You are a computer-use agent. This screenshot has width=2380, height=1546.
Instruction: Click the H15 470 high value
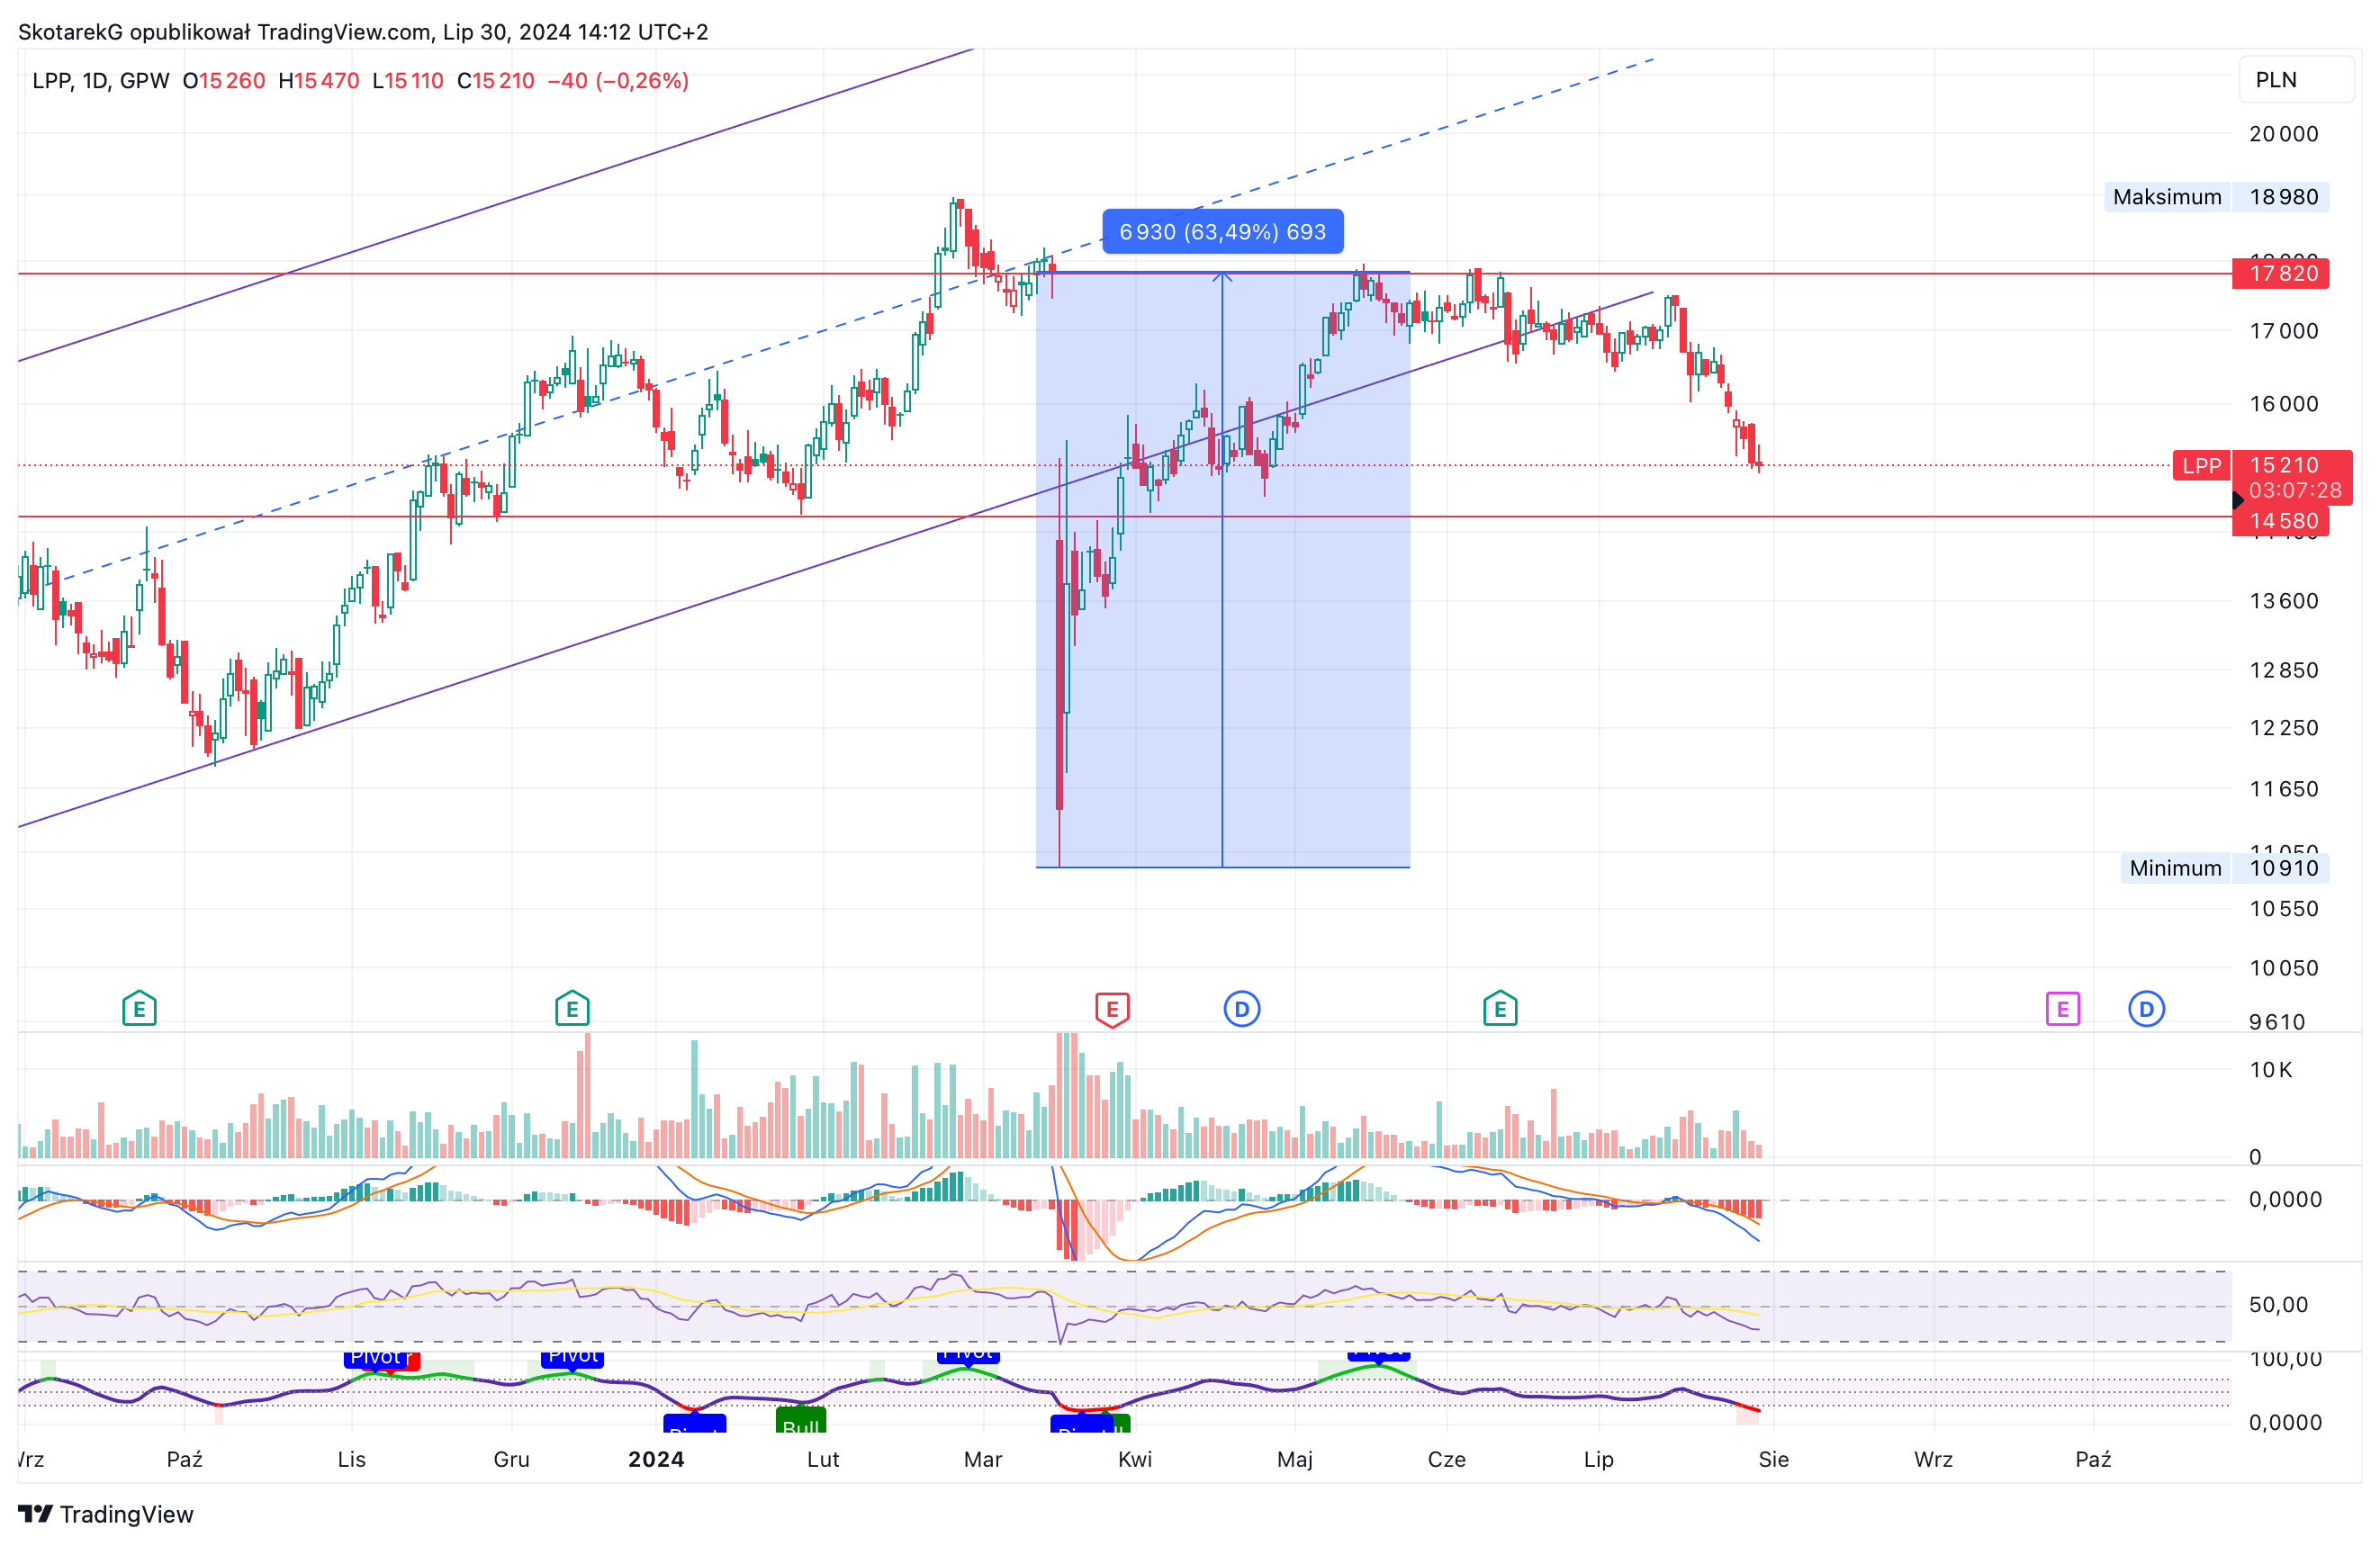(x=319, y=81)
